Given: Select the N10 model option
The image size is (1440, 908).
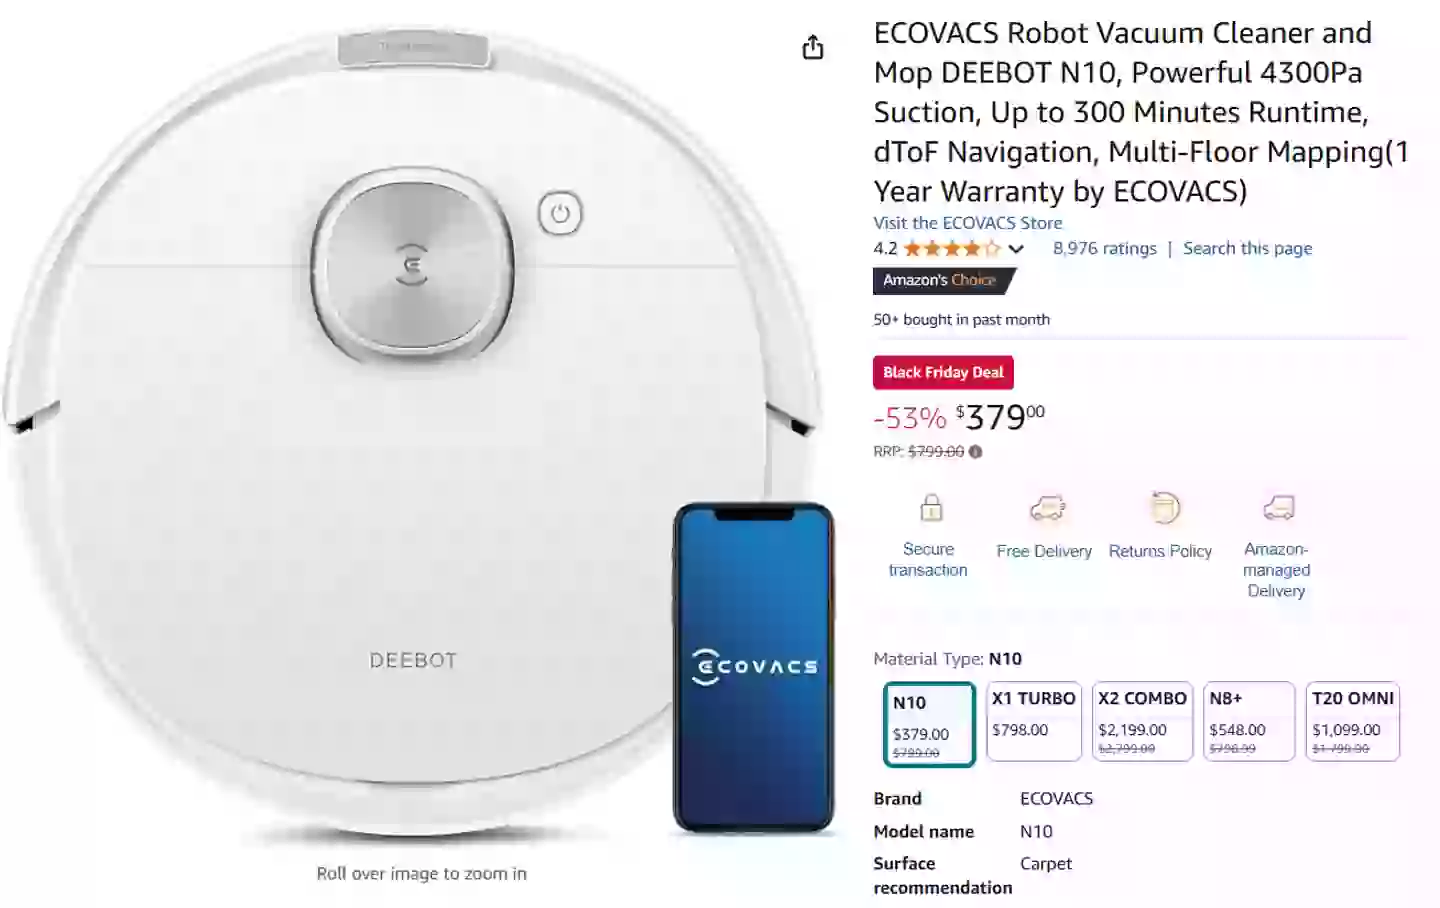Looking at the screenshot, I should tap(929, 724).
